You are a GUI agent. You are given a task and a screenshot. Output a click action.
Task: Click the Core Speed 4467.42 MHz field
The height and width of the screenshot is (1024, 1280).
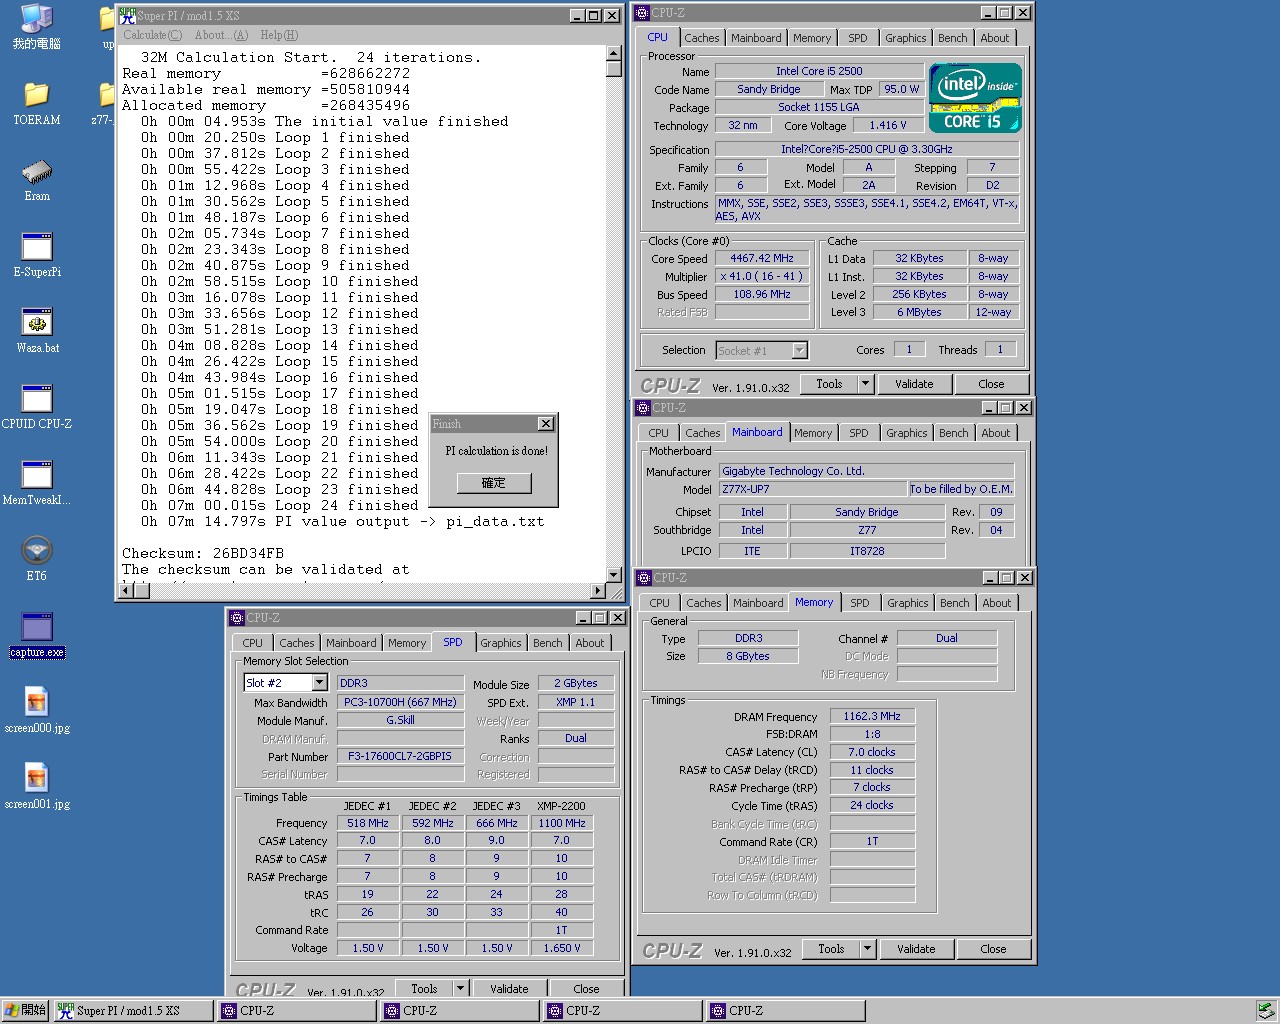click(762, 258)
